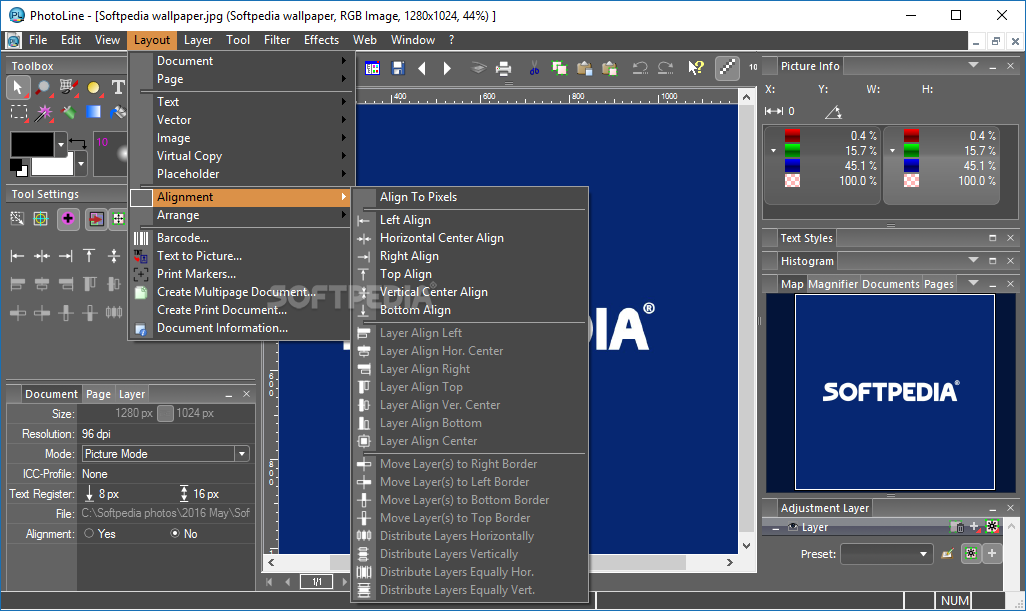Choose Horizontal Center Align
Viewport: 1026px width, 611px height.
[470, 238]
